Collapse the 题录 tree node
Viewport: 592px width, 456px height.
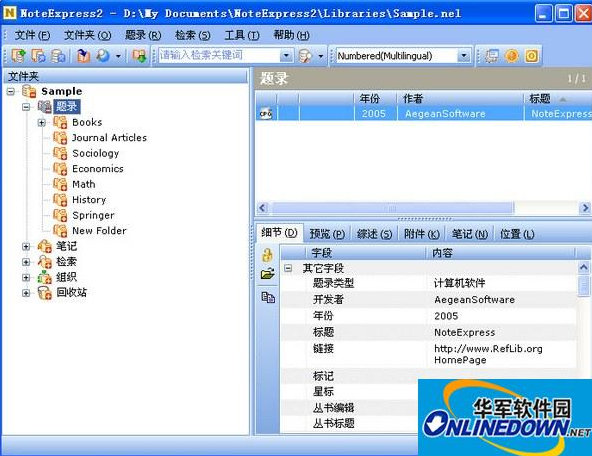coord(26,107)
